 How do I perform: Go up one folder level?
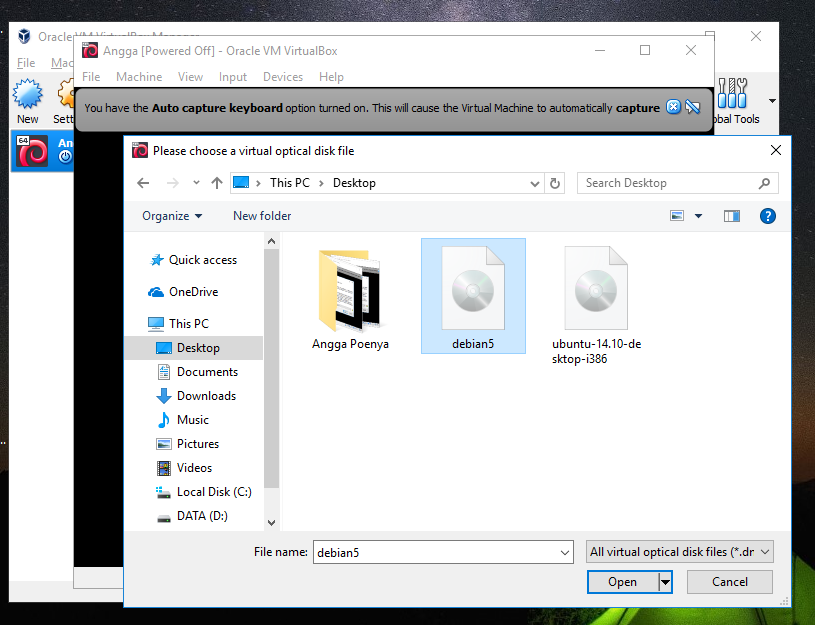pyautogui.click(x=217, y=183)
